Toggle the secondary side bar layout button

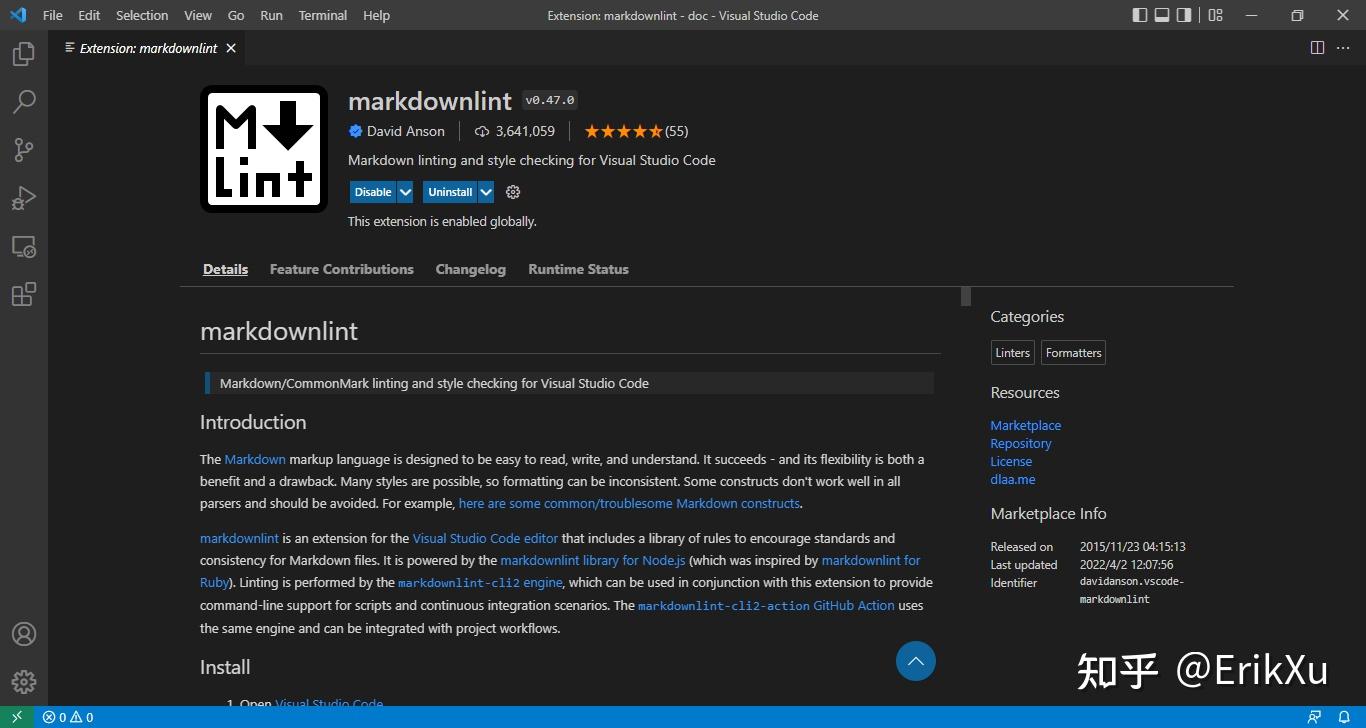tap(1184, 15)
